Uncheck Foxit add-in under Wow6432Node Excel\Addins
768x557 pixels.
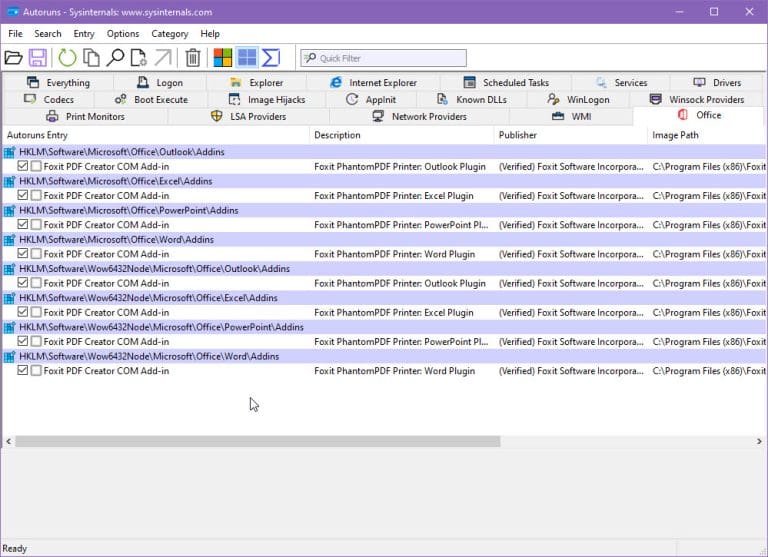(23, 312)
